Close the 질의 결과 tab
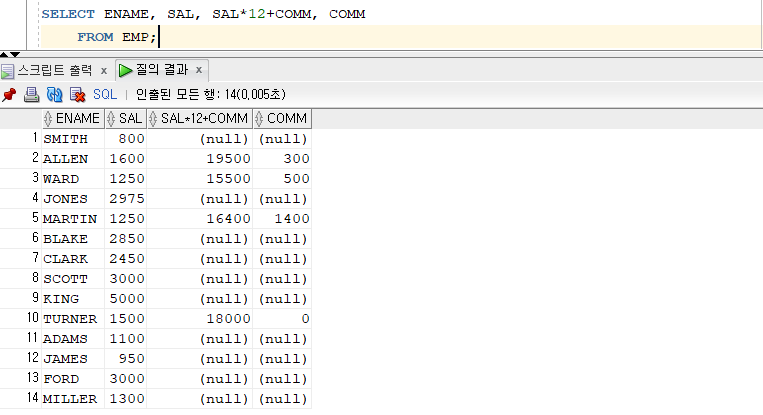The width and height of the screenshot is (763, 415). coord(199,70)
